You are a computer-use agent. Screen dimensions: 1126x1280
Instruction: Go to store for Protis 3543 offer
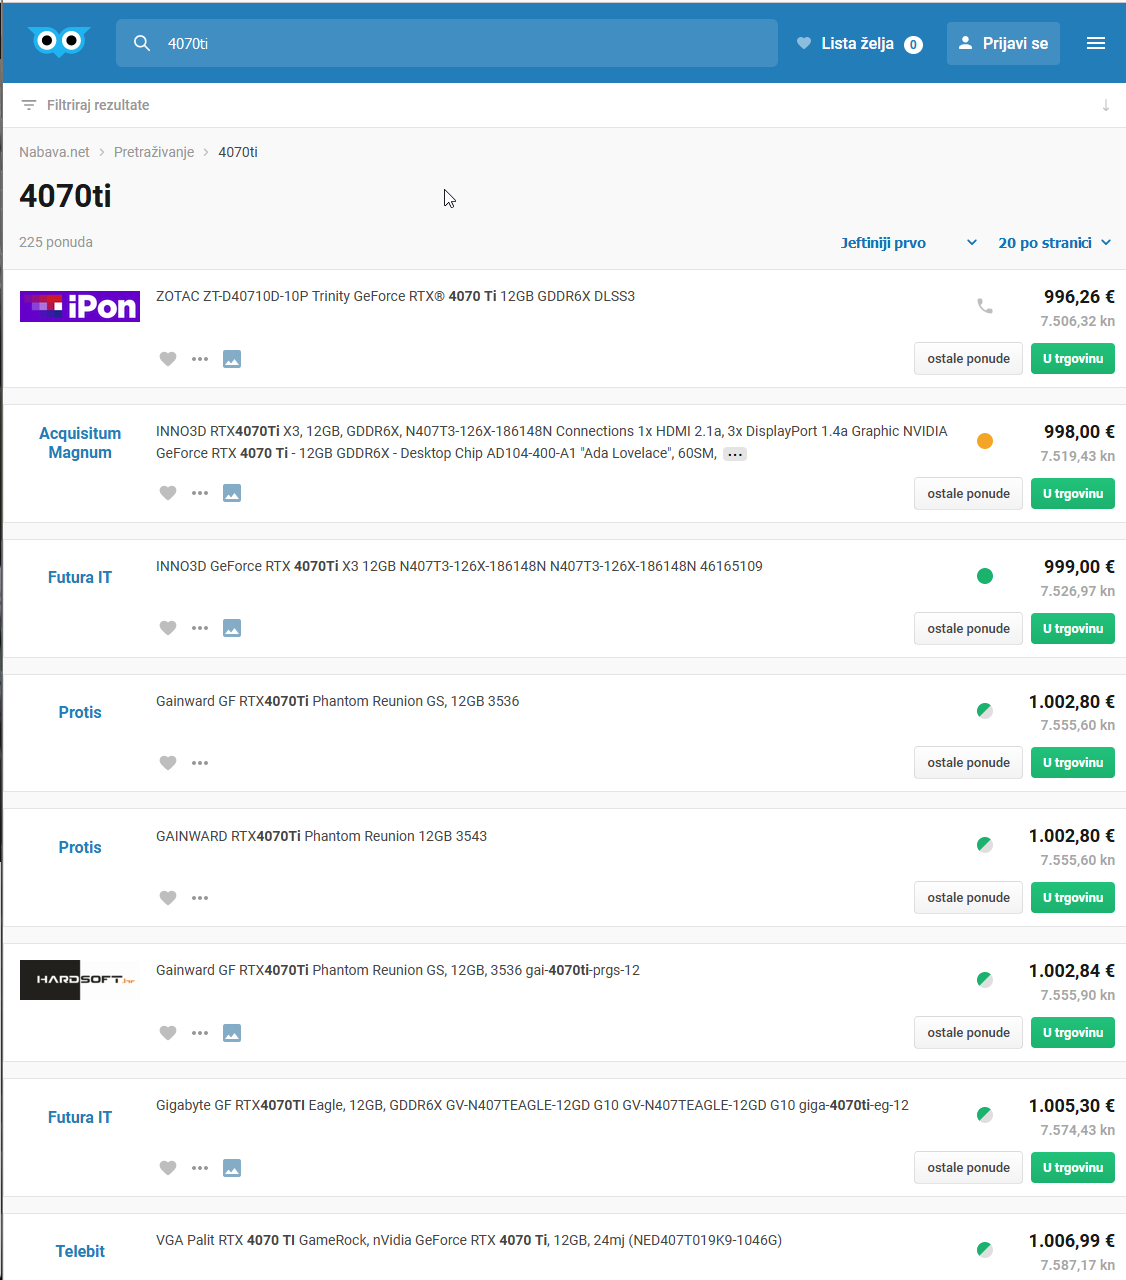1073,898
